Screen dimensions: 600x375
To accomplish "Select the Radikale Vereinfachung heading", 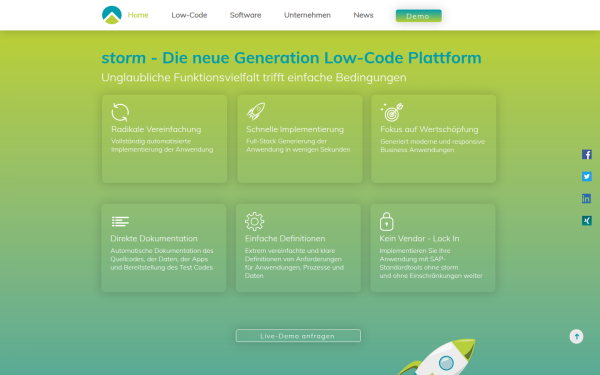I will 156,129.
